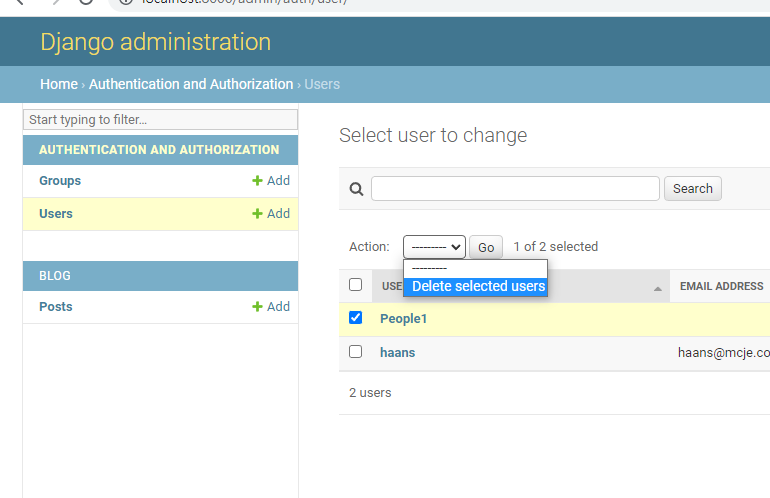Open the Blog sidebar section header
The height and width of the screenshot is (498, 770).
[55, 276]
